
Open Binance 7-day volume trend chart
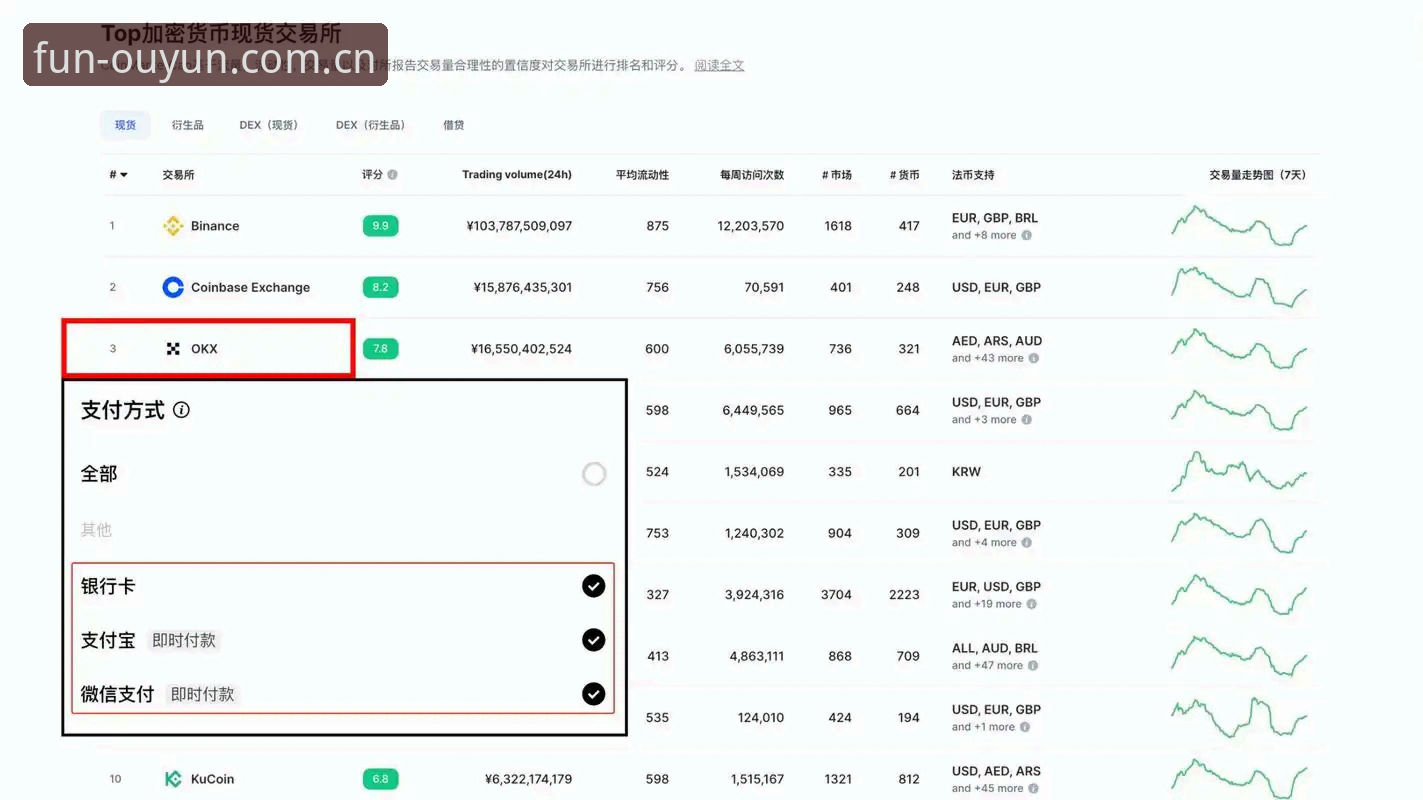tap(1239, 226)
